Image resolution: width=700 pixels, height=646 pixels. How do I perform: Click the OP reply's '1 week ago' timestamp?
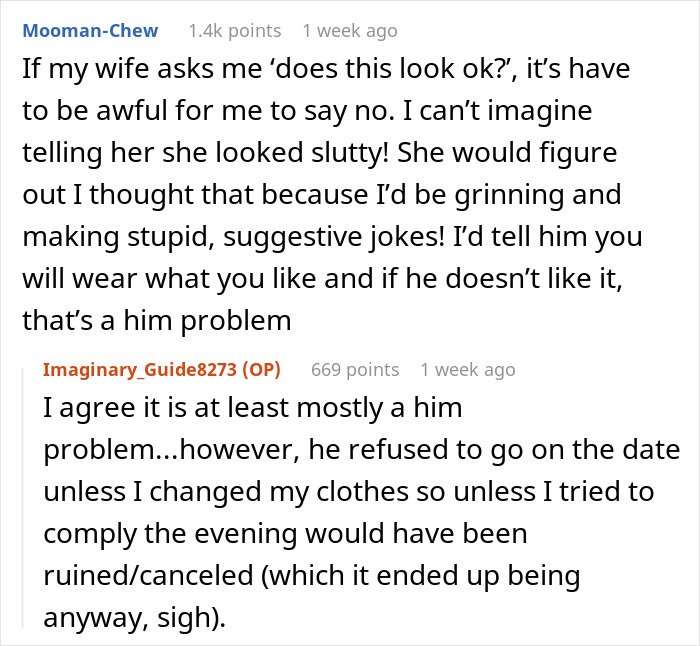[x=468, y=370]
